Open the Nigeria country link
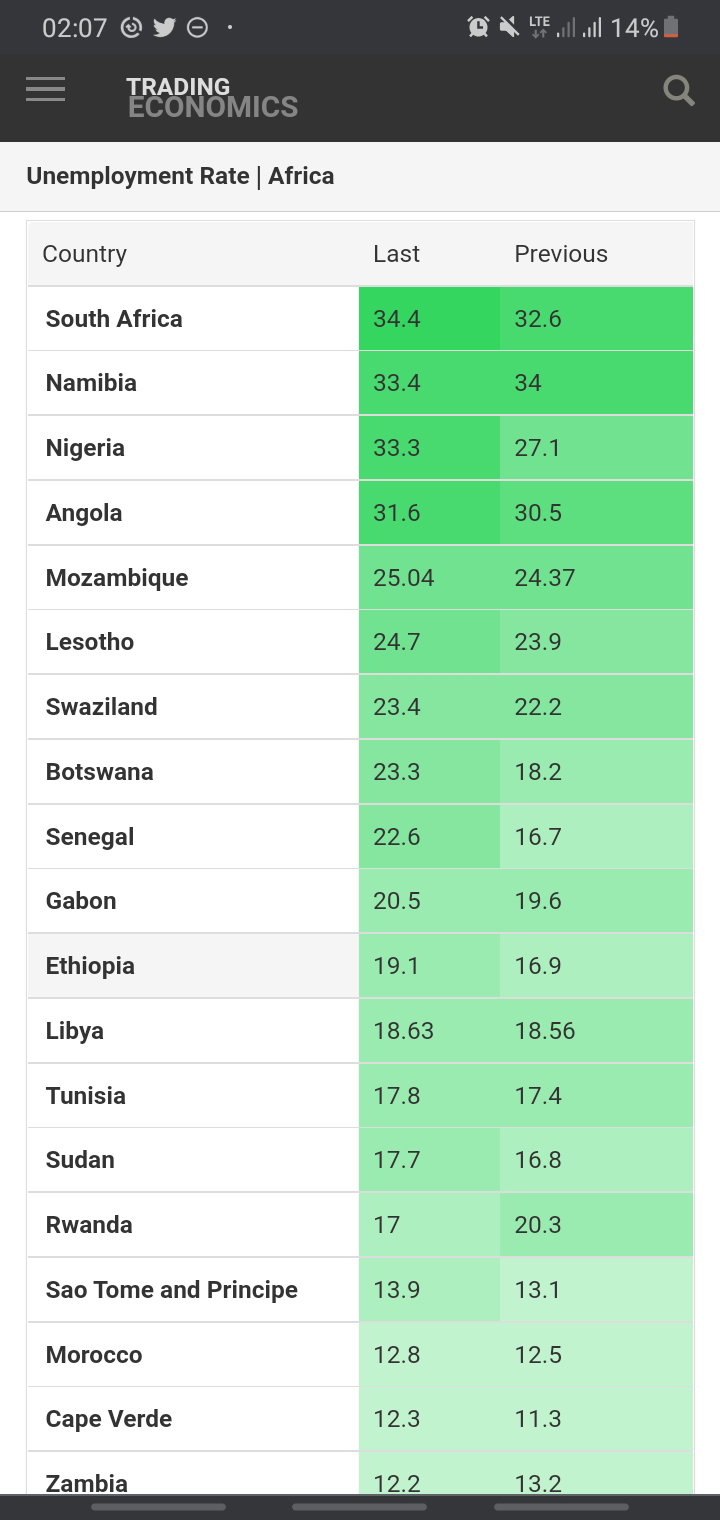The width and height of the screenshot is (720, 1520). tap(85, 448)
